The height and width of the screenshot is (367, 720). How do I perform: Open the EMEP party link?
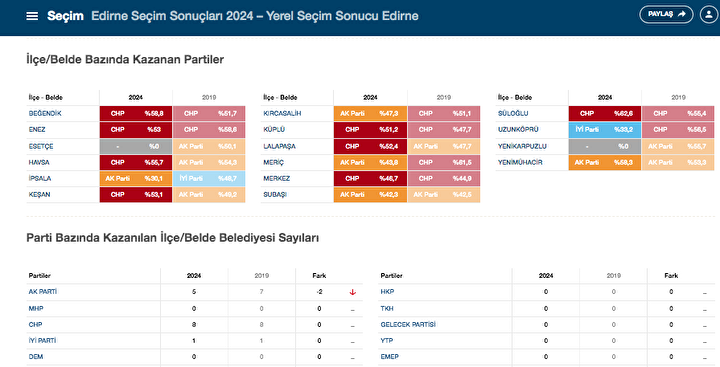[389, 356]
